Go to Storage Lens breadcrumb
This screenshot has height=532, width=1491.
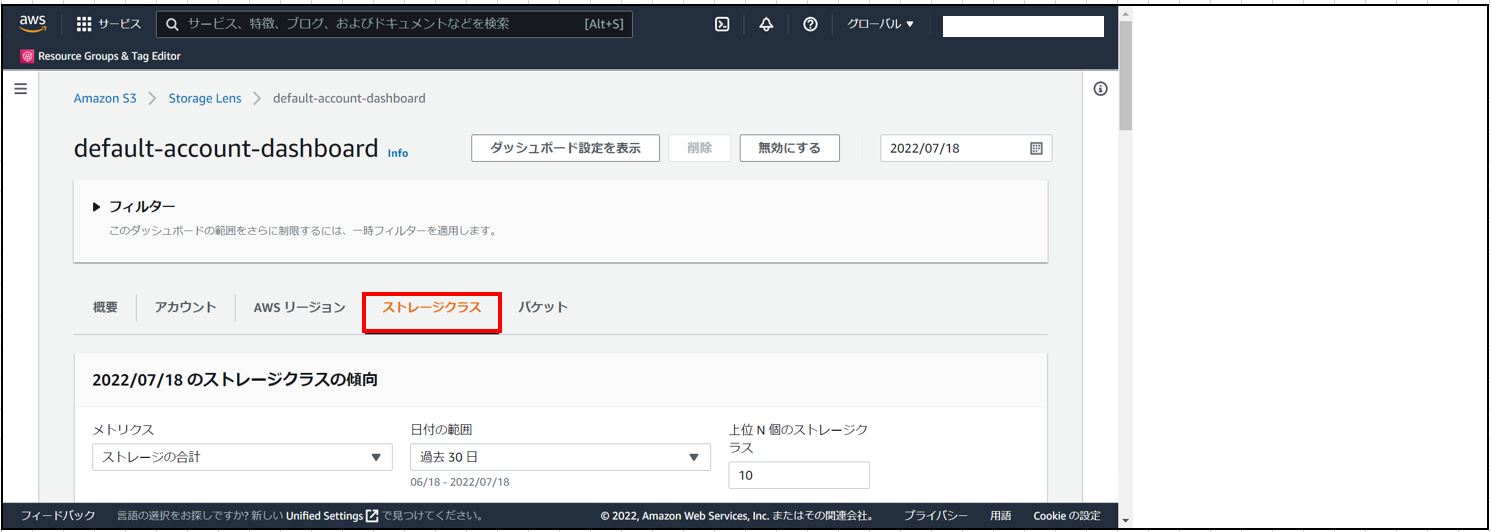(x=204, y=98)
